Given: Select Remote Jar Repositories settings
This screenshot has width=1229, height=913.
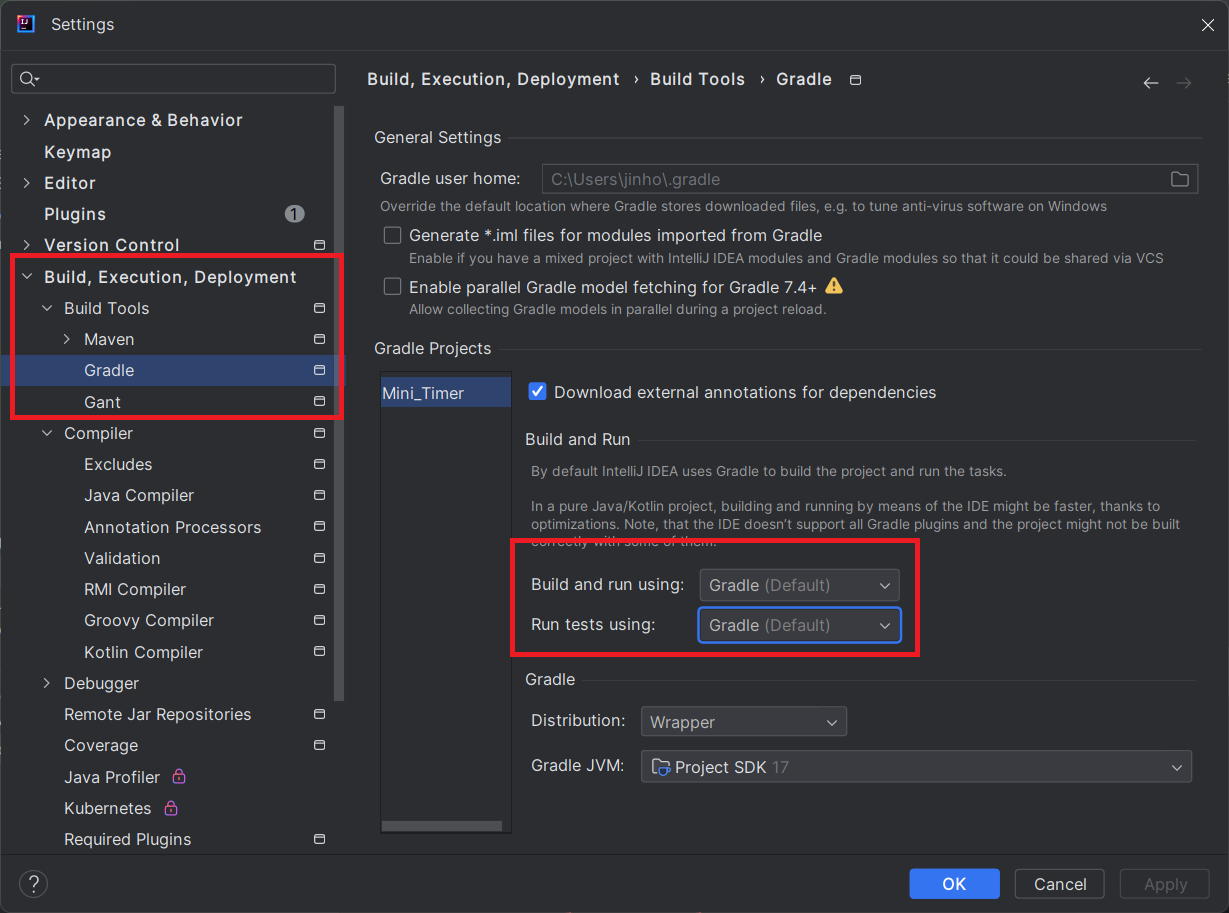Looking at the screenshot, I should [157, 714].
